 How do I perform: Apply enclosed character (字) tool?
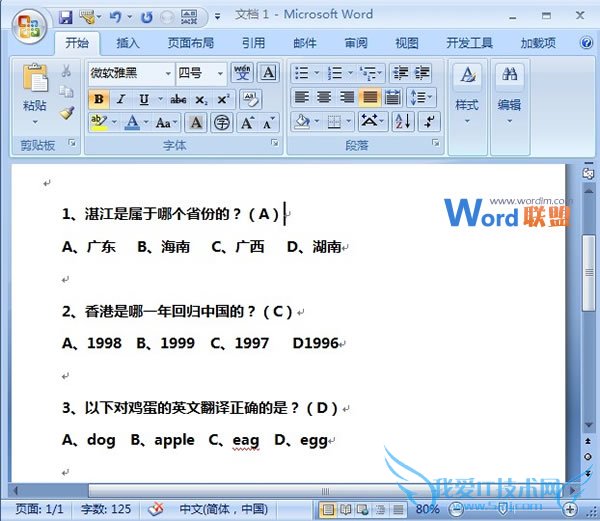(222, 123)
